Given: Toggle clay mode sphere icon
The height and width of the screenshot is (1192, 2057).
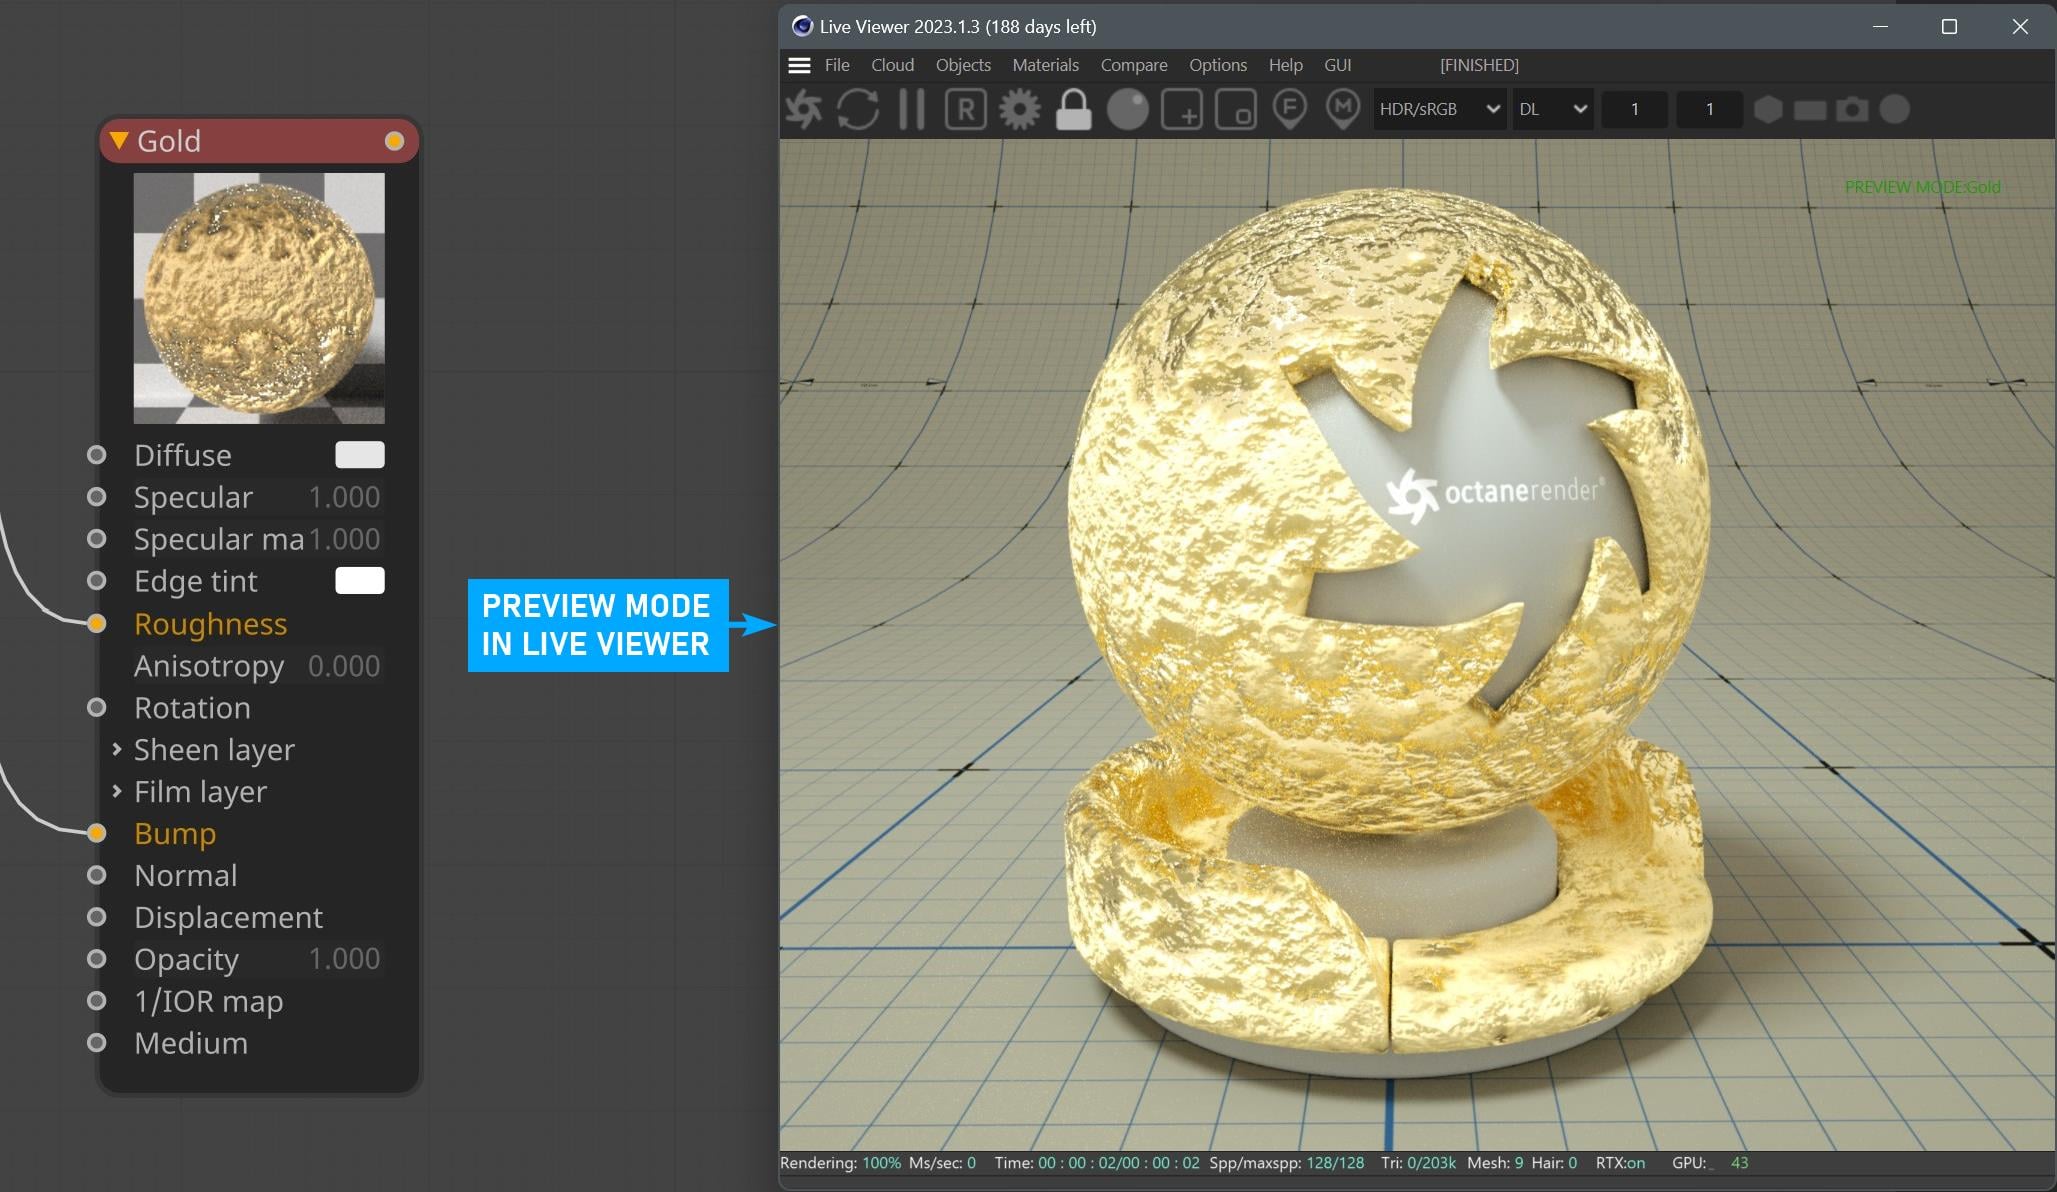Looking at the screenshot, I should tap(1127, 109).
